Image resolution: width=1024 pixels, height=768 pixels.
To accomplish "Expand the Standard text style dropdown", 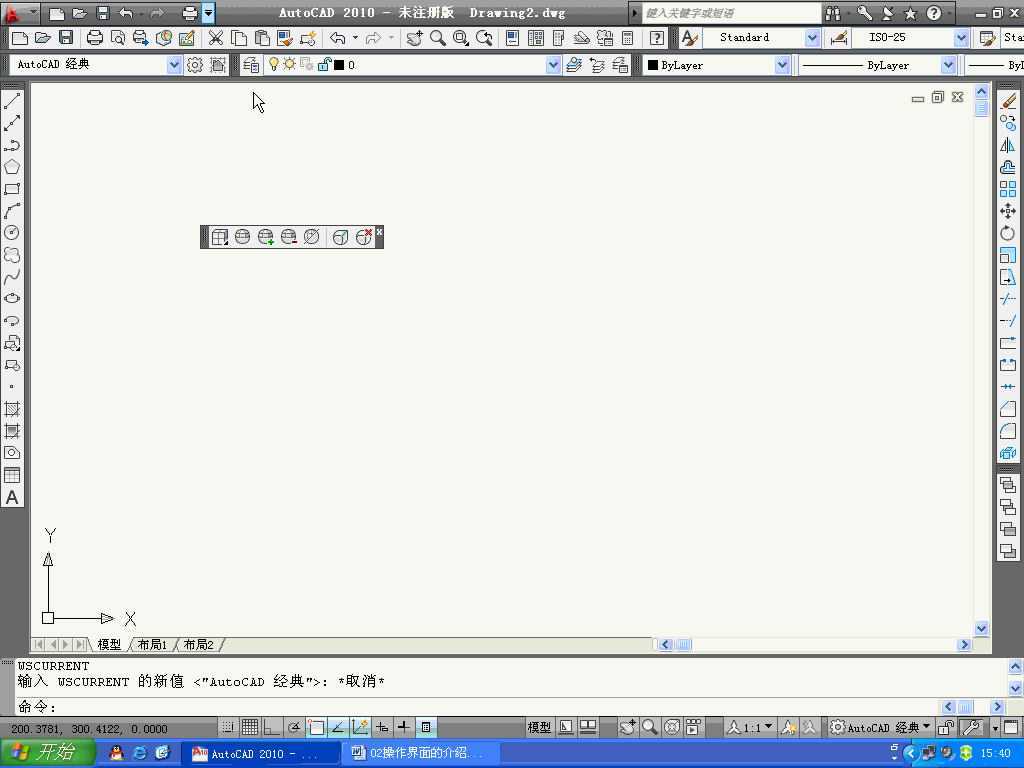I will click(812, 38).
